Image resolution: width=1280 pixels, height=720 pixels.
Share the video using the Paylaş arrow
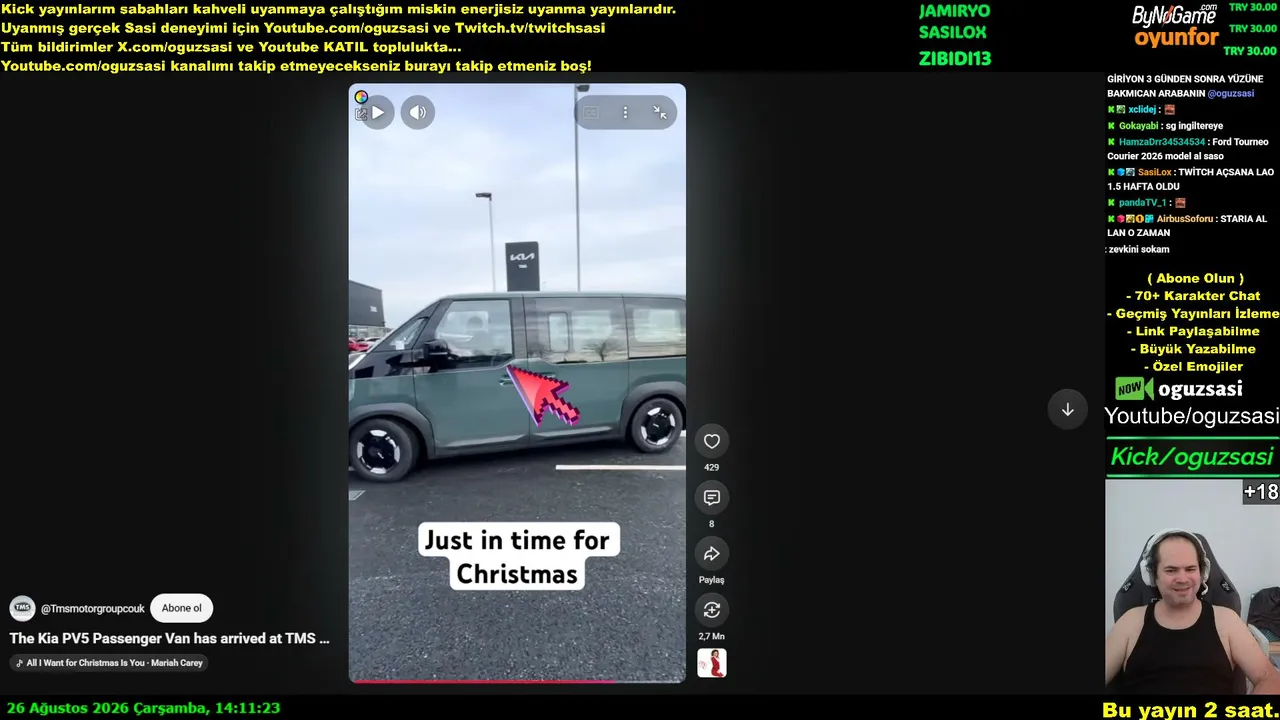coord(712,553)
